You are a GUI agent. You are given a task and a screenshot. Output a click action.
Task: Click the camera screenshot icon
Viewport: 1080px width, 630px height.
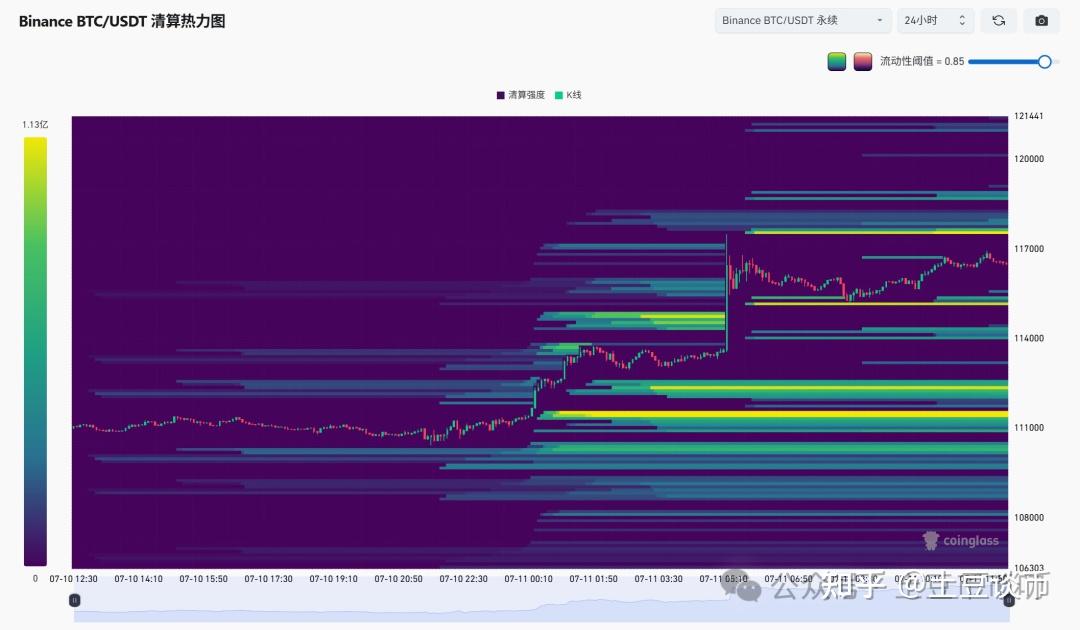(x=1041, y=21)
